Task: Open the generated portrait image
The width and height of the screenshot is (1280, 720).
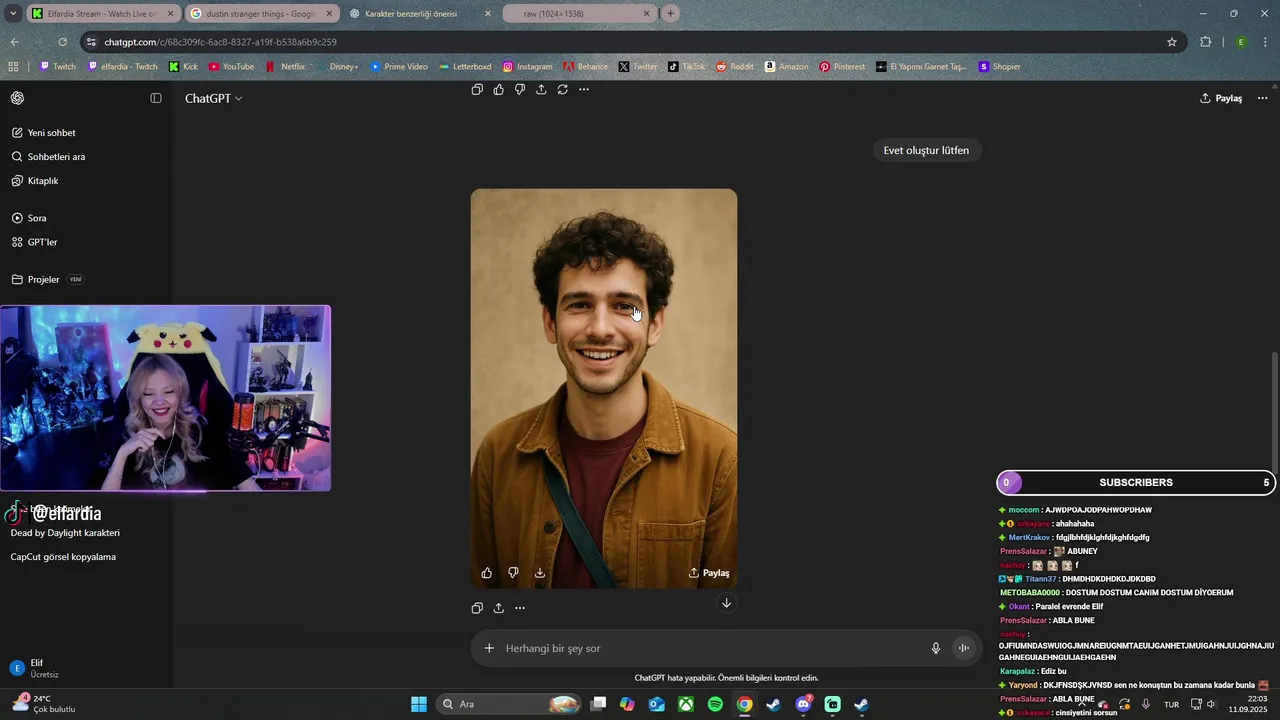Action: coord(604,388)
